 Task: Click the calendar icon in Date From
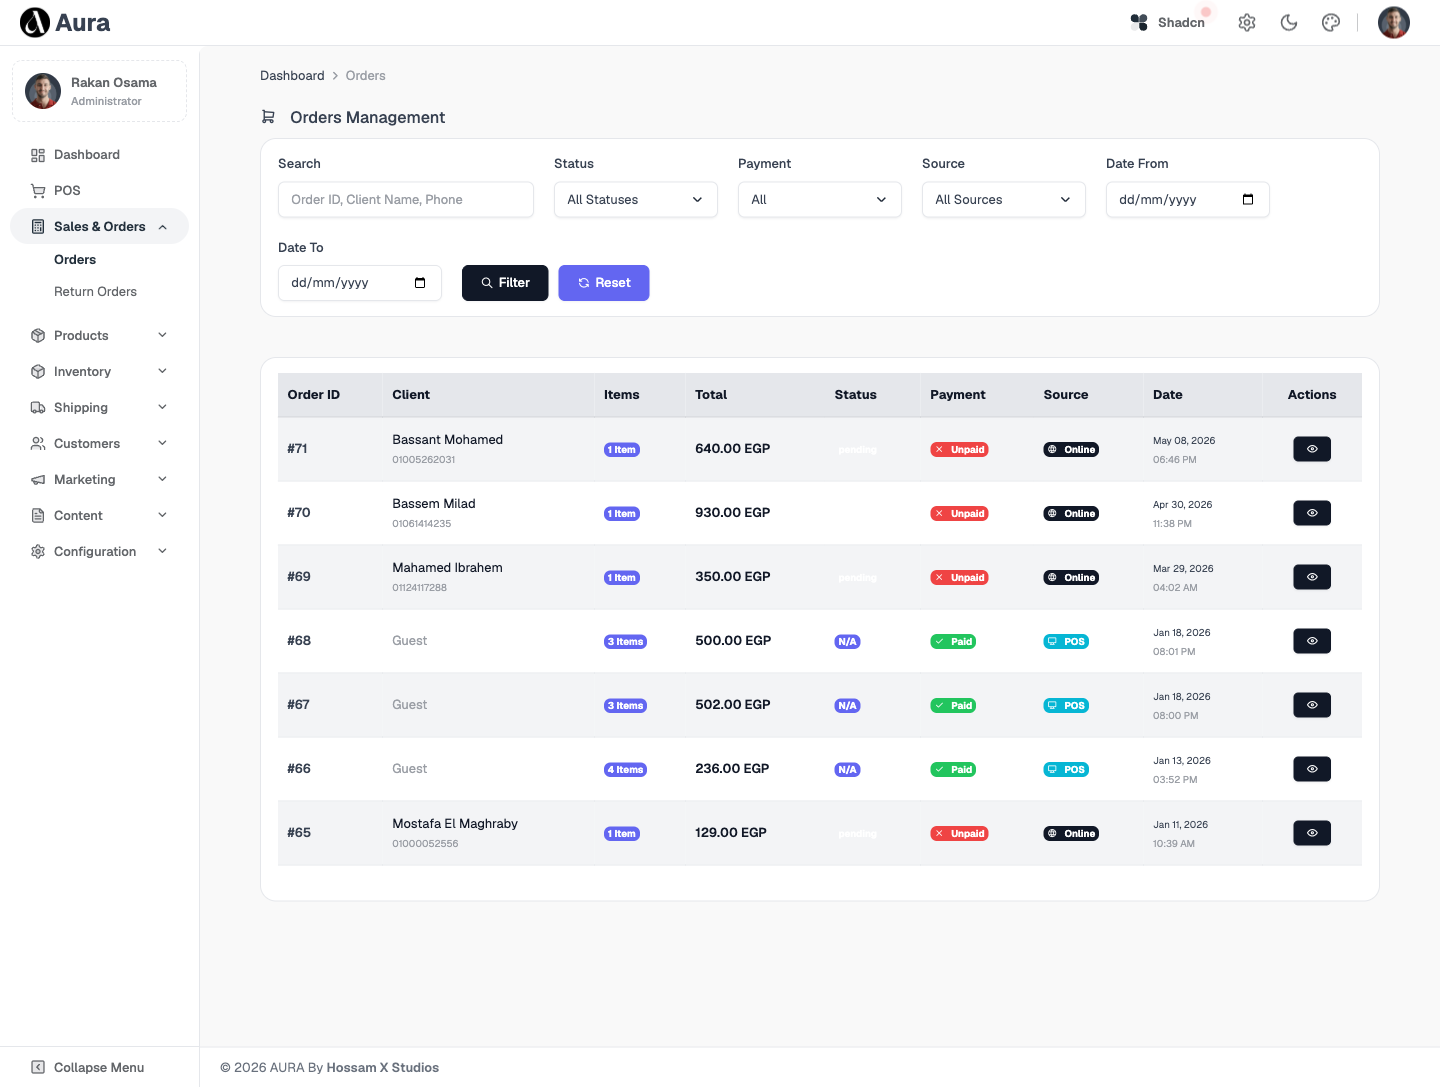1248,200
